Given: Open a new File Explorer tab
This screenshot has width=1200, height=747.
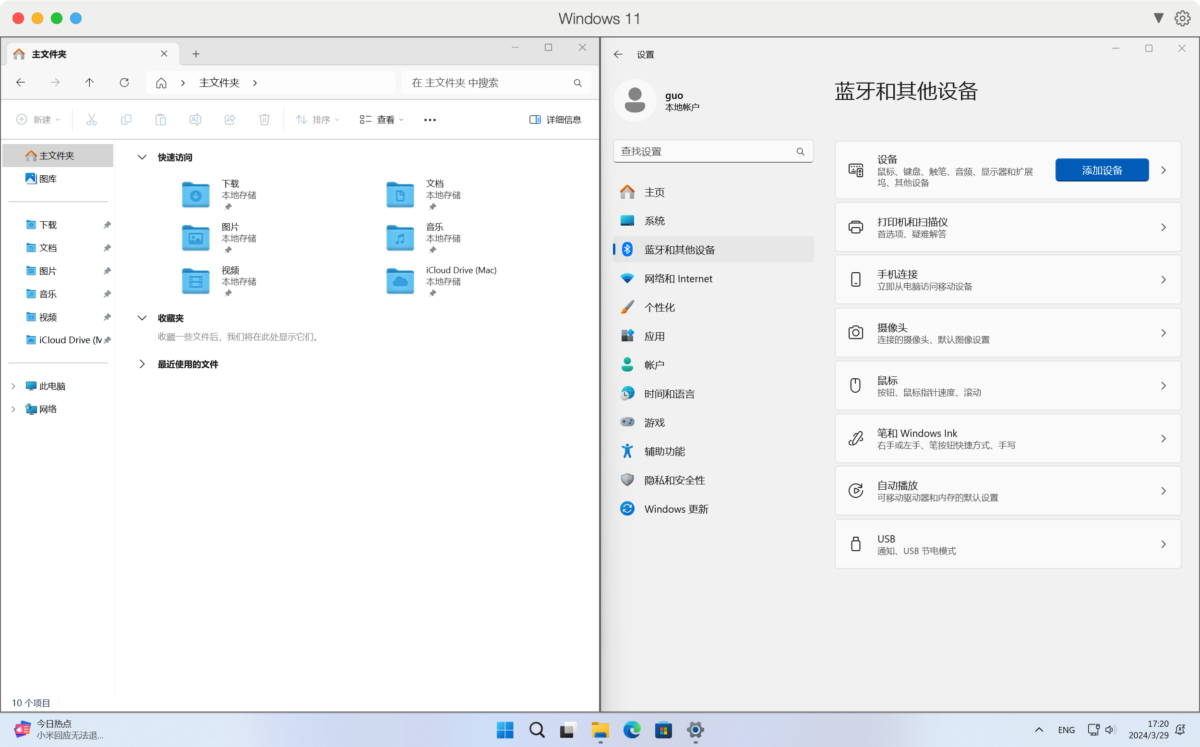Looking at the screenshot, I should coord(196,54).
